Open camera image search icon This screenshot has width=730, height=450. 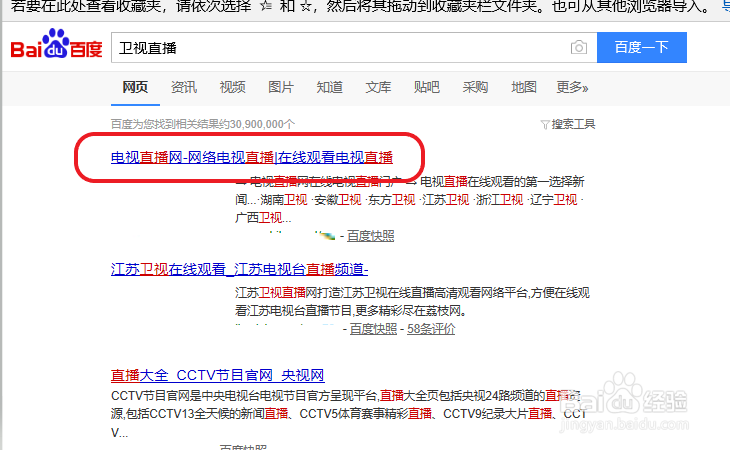click(579, 47)
